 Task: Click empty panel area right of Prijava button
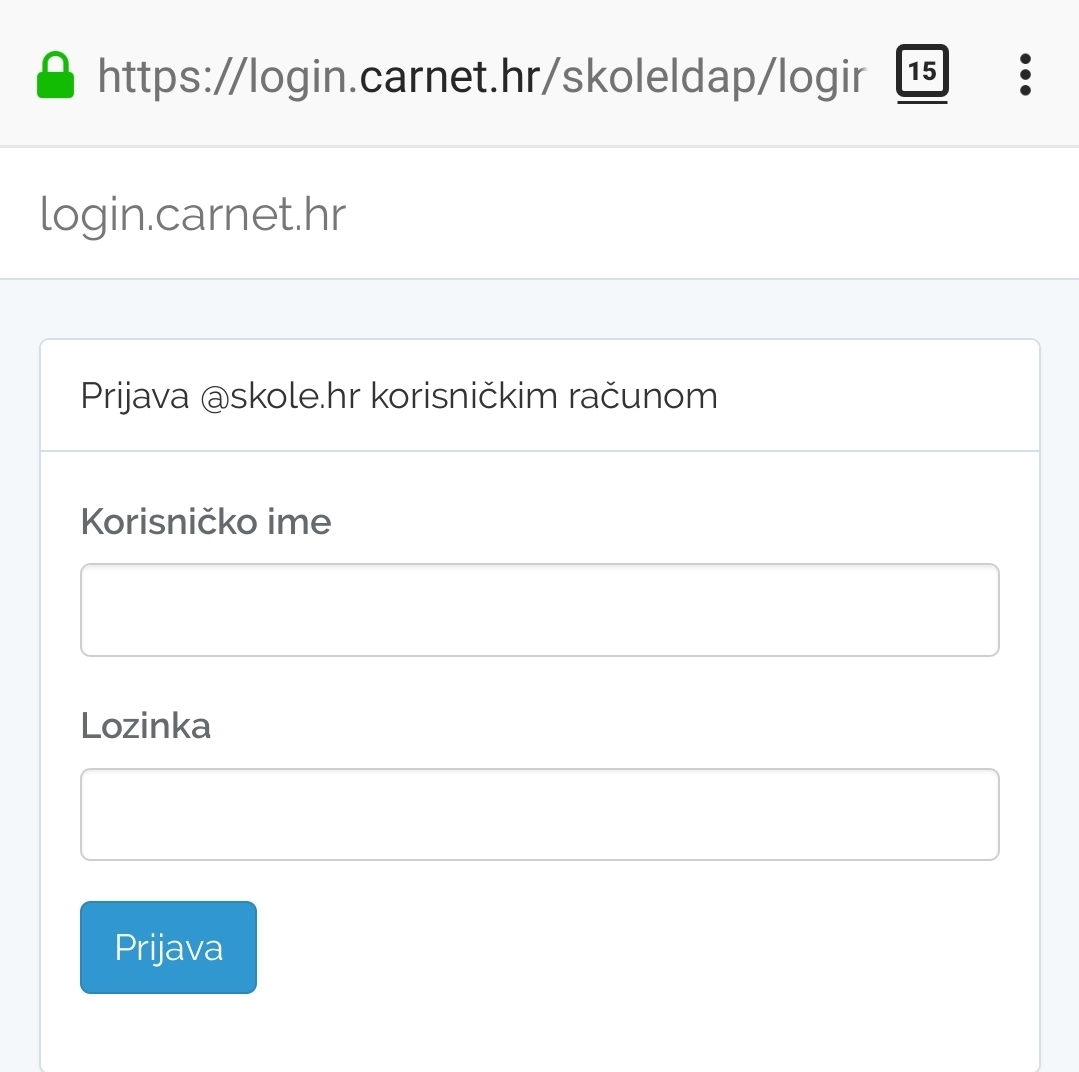click(640, 947)
